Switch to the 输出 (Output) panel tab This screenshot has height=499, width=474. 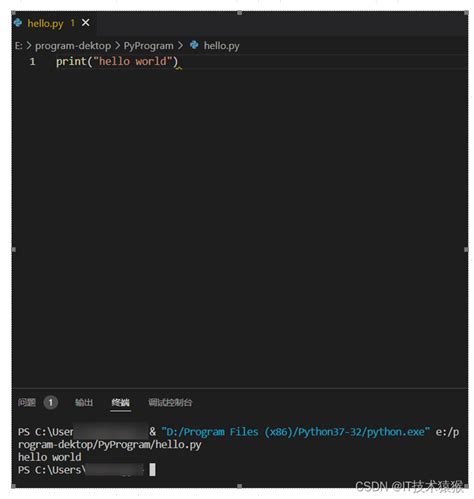click(84, 402)
